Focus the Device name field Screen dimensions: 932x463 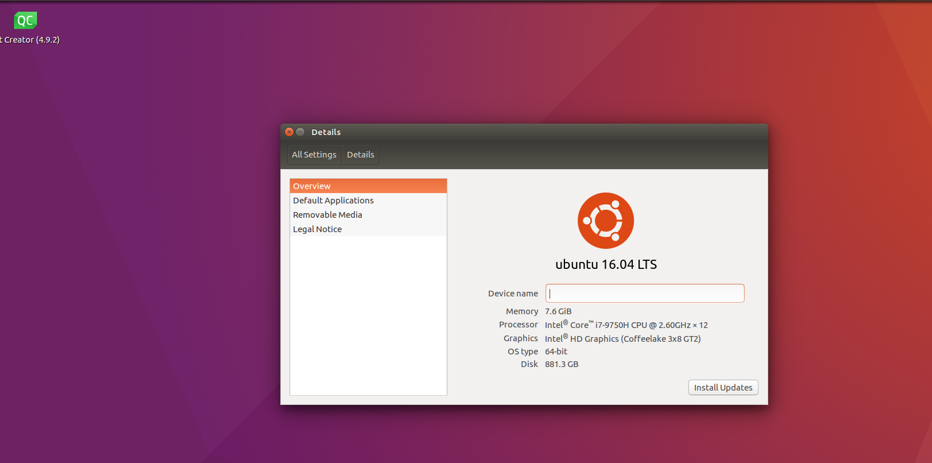point(645,293)
